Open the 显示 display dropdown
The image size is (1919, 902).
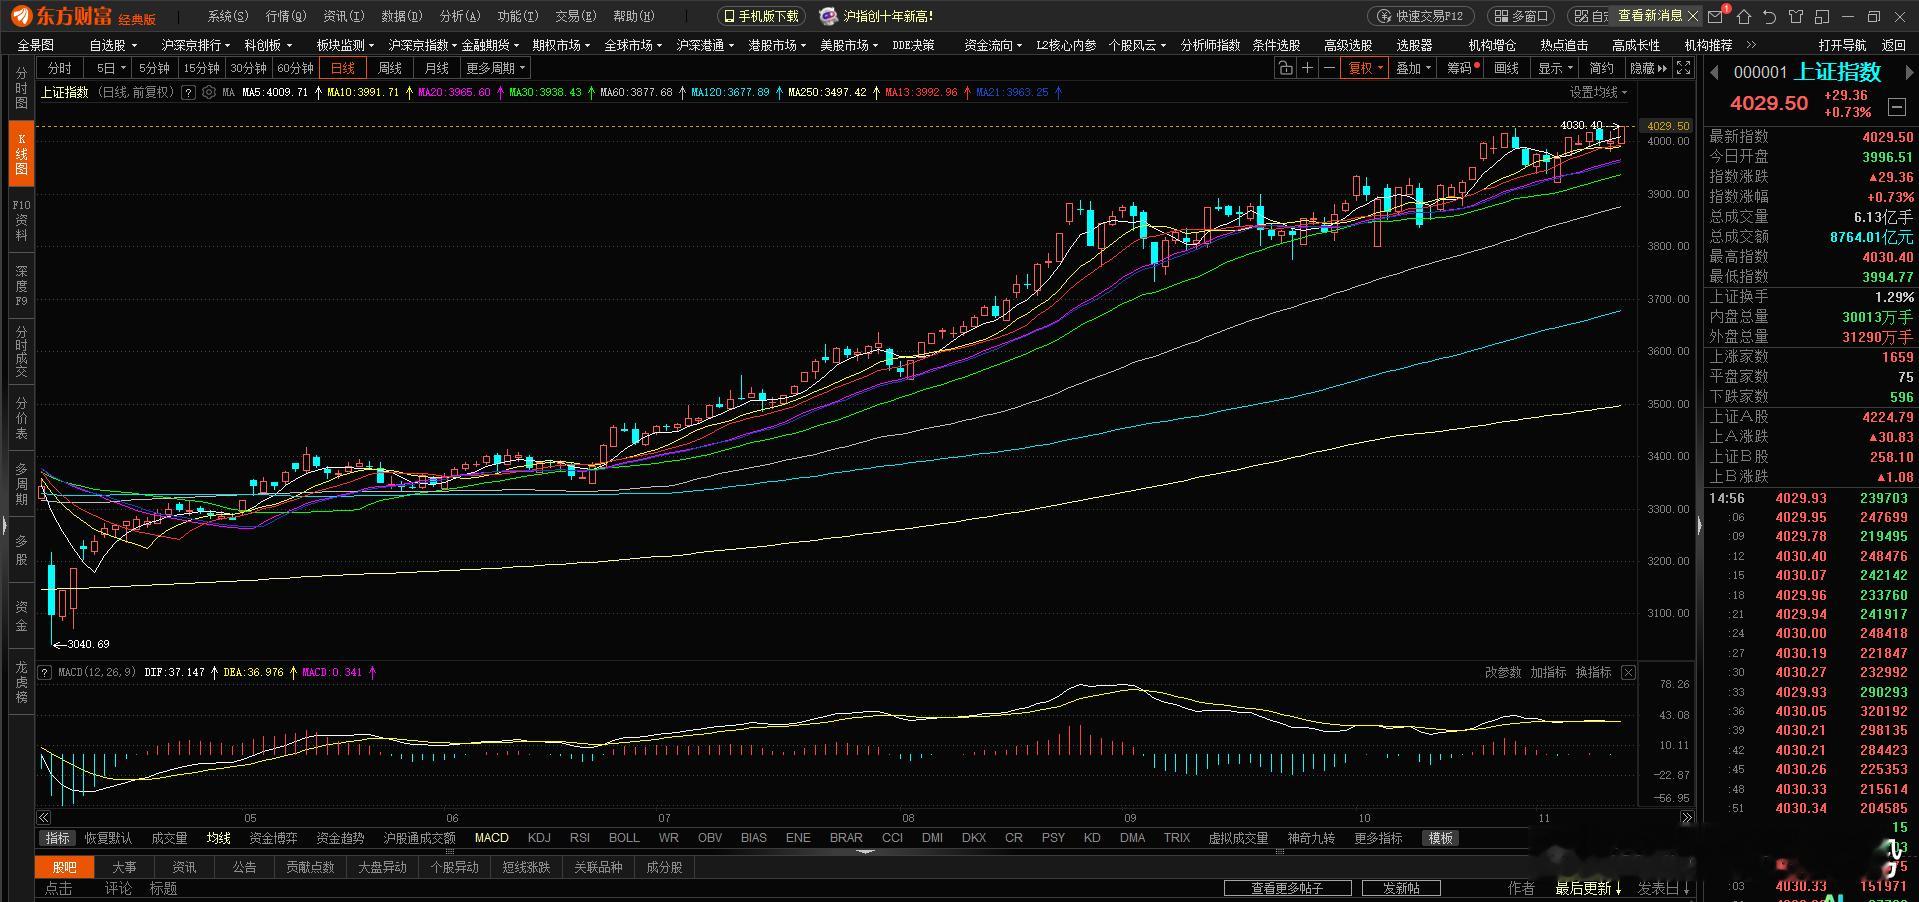click(x=1556, y=68)
